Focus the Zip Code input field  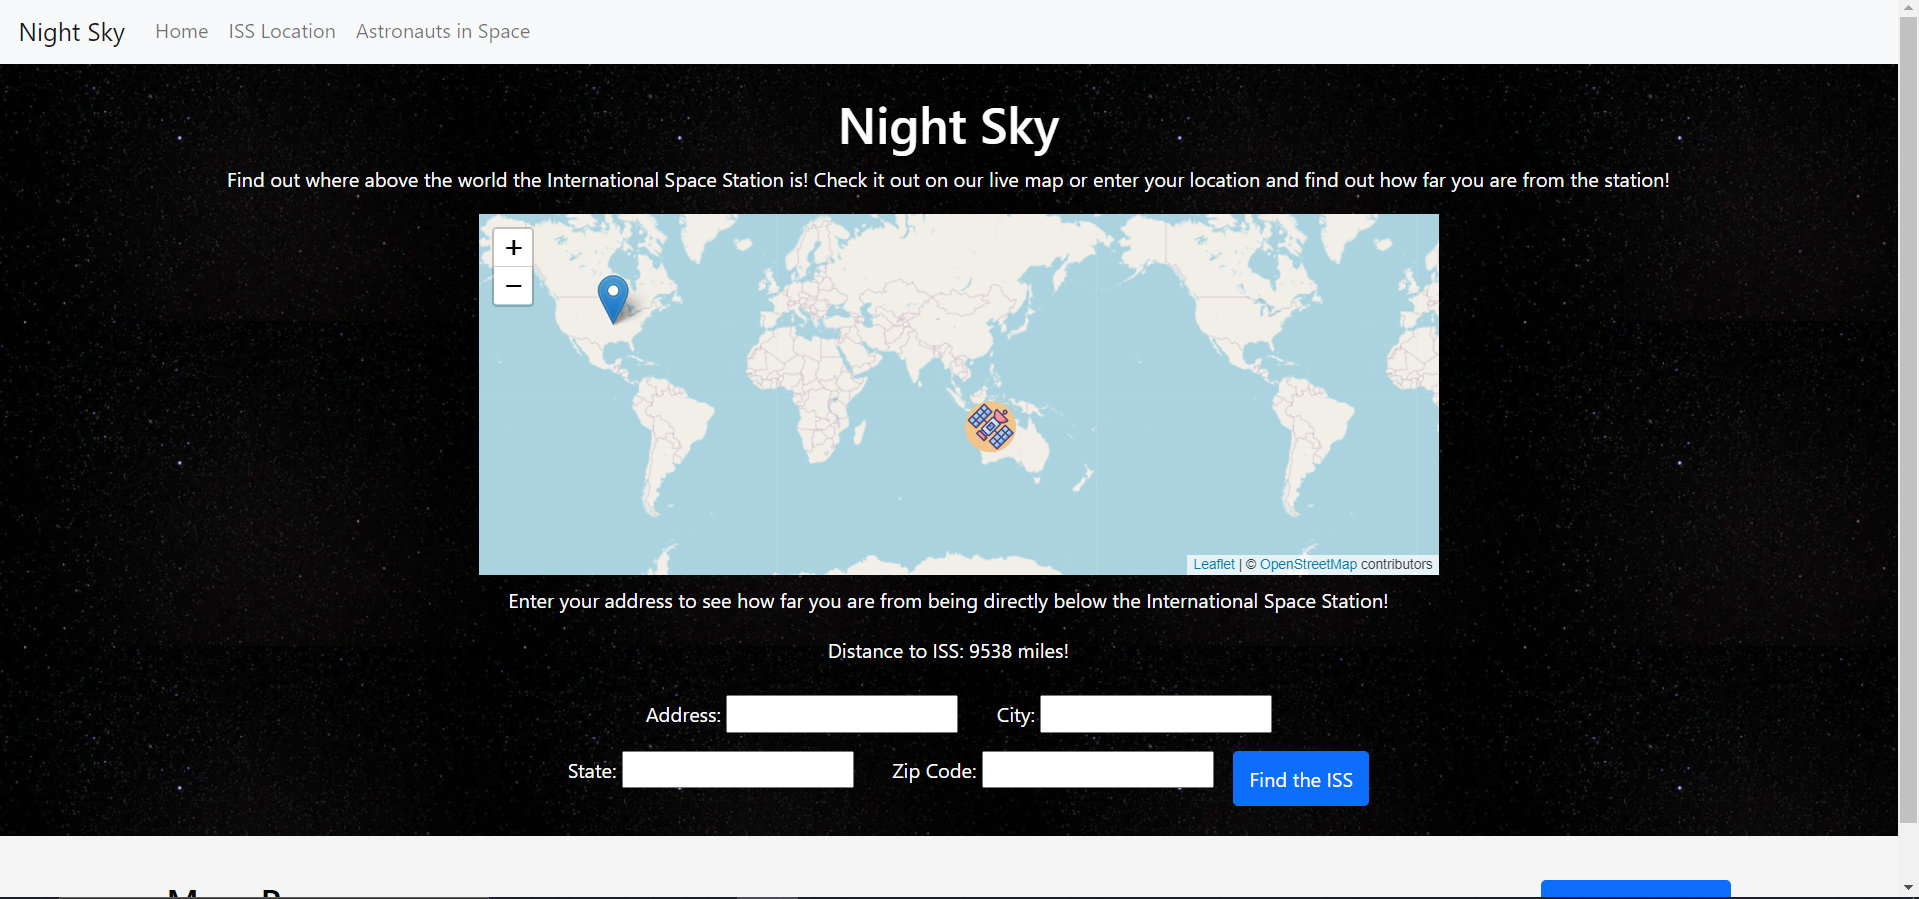(1098, 770)
